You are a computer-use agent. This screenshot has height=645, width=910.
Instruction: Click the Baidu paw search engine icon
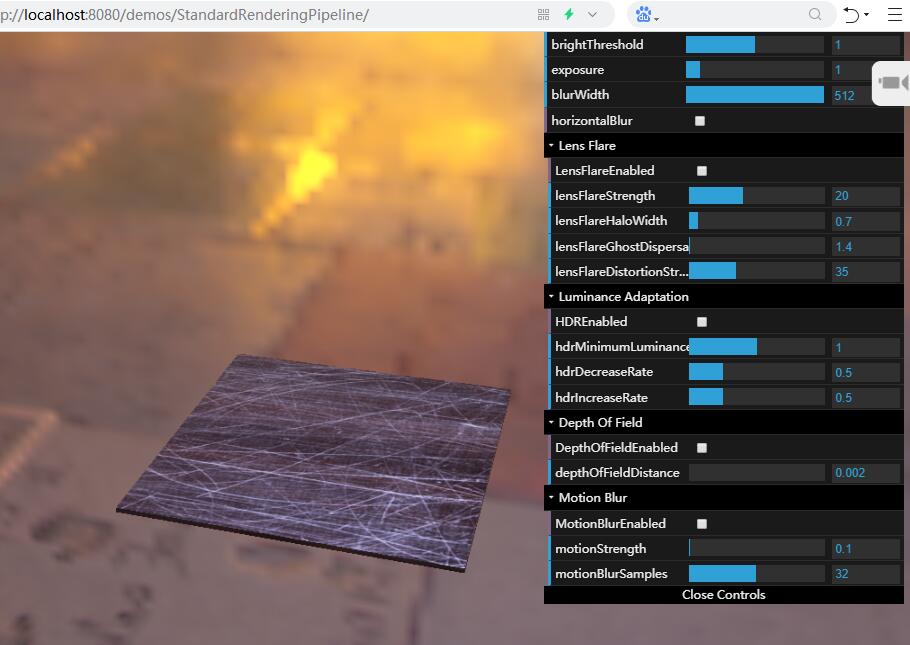click(644, 15)
